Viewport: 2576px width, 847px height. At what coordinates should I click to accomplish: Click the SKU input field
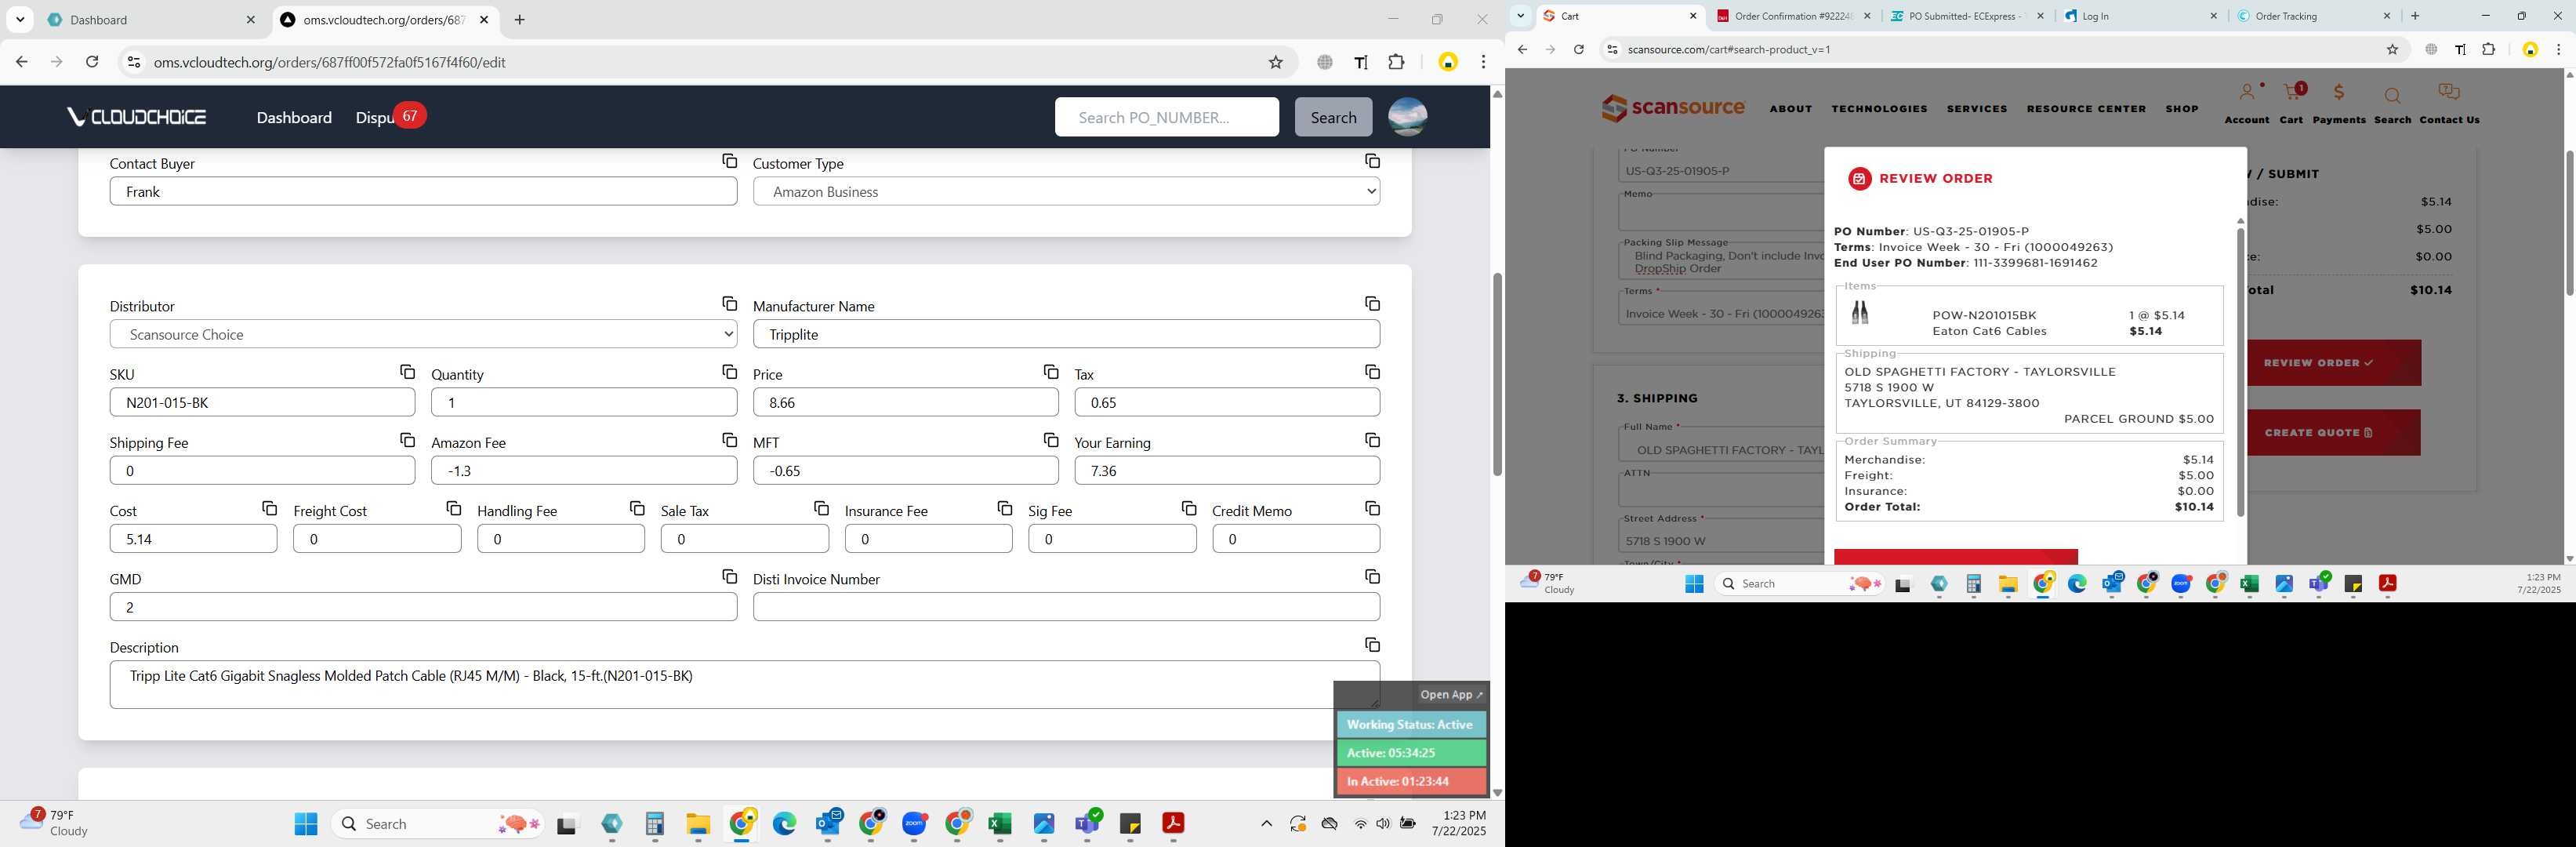pyautogui.click(x=262, y=403)
